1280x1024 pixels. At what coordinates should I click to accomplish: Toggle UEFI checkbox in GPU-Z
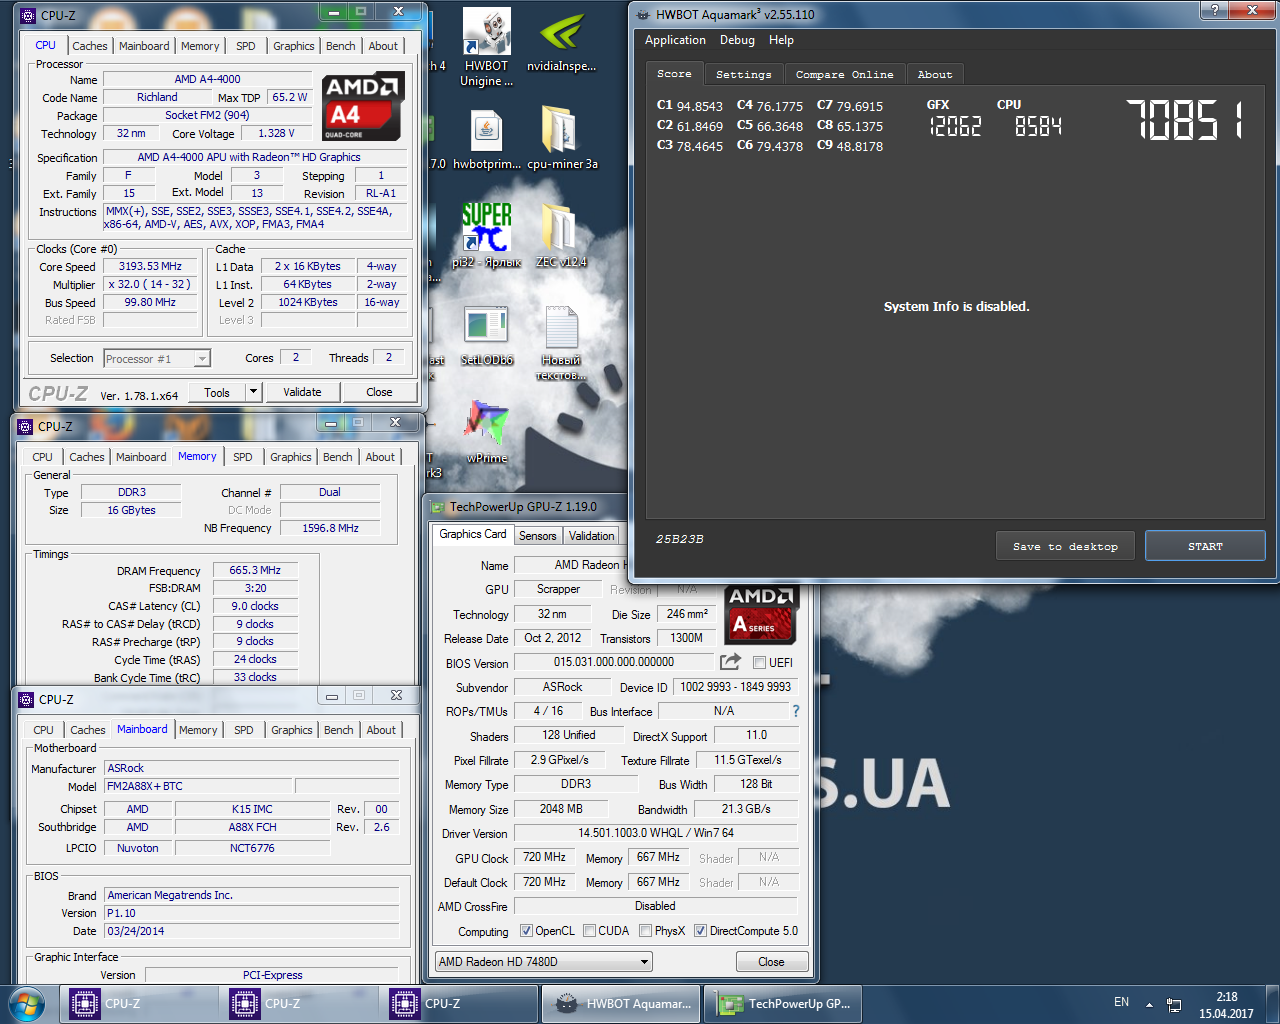tap(759, 662)
